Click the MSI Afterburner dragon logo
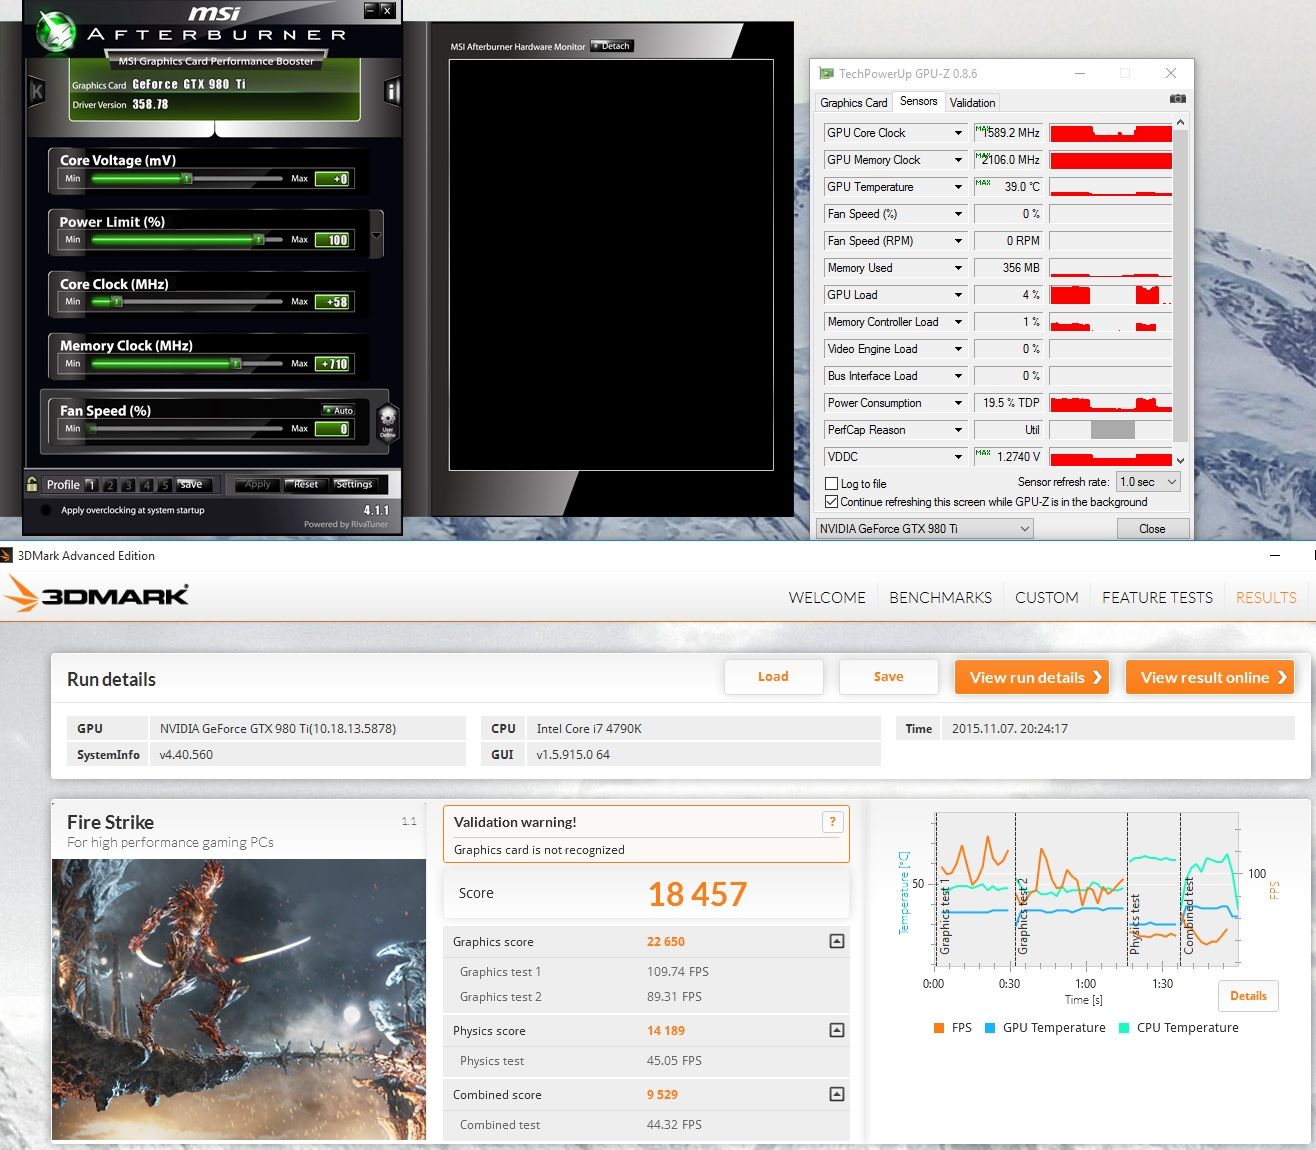This screenshot has height=1150, width=1316. pyautogui.click(x=57, y=32)
